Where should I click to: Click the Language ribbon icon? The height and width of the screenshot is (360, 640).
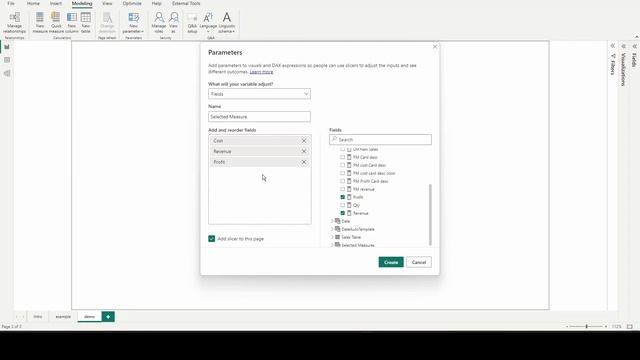(208, 22)
